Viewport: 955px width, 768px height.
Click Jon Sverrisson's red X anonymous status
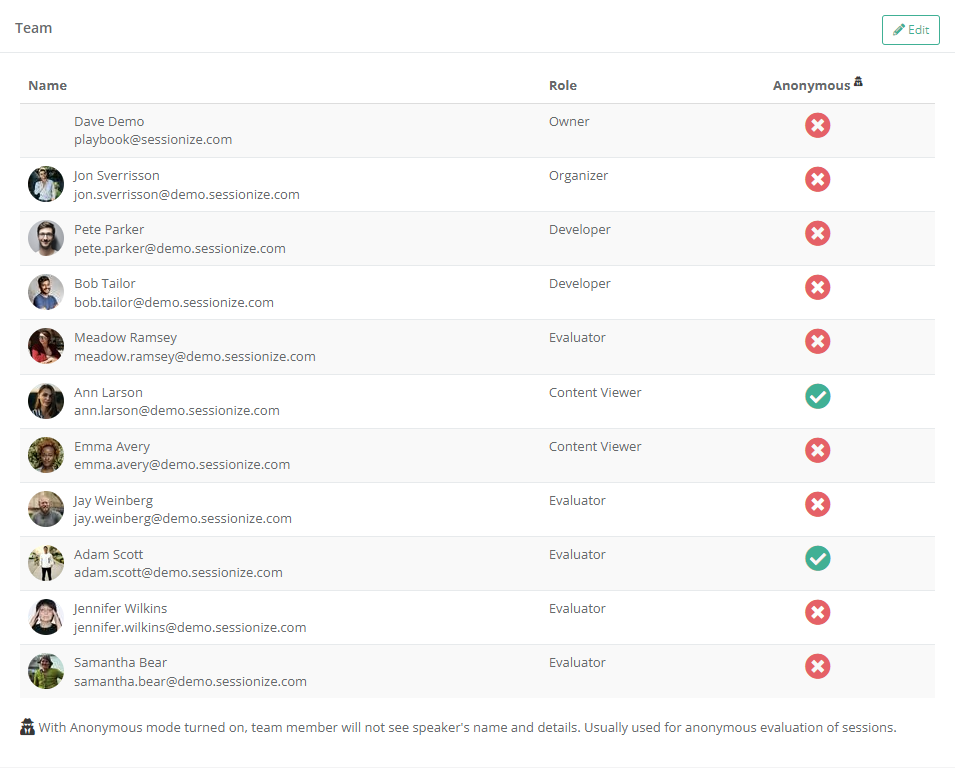(817, 180)
